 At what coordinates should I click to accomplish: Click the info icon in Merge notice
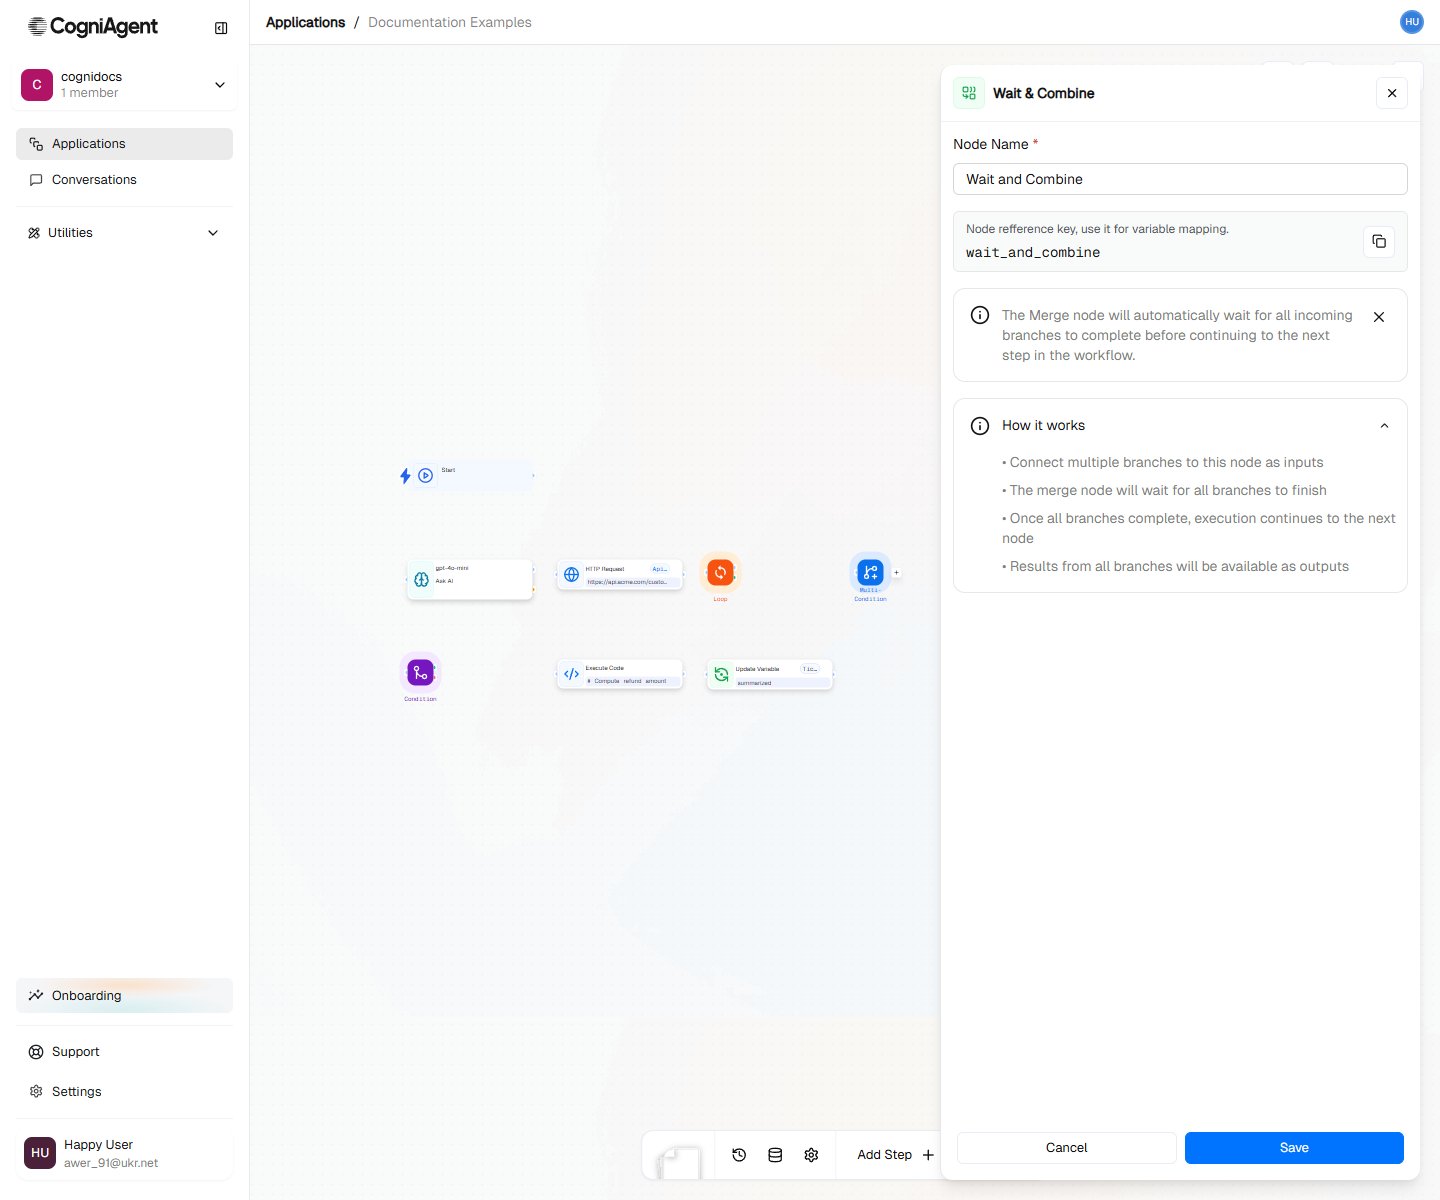tap(980, 315)
